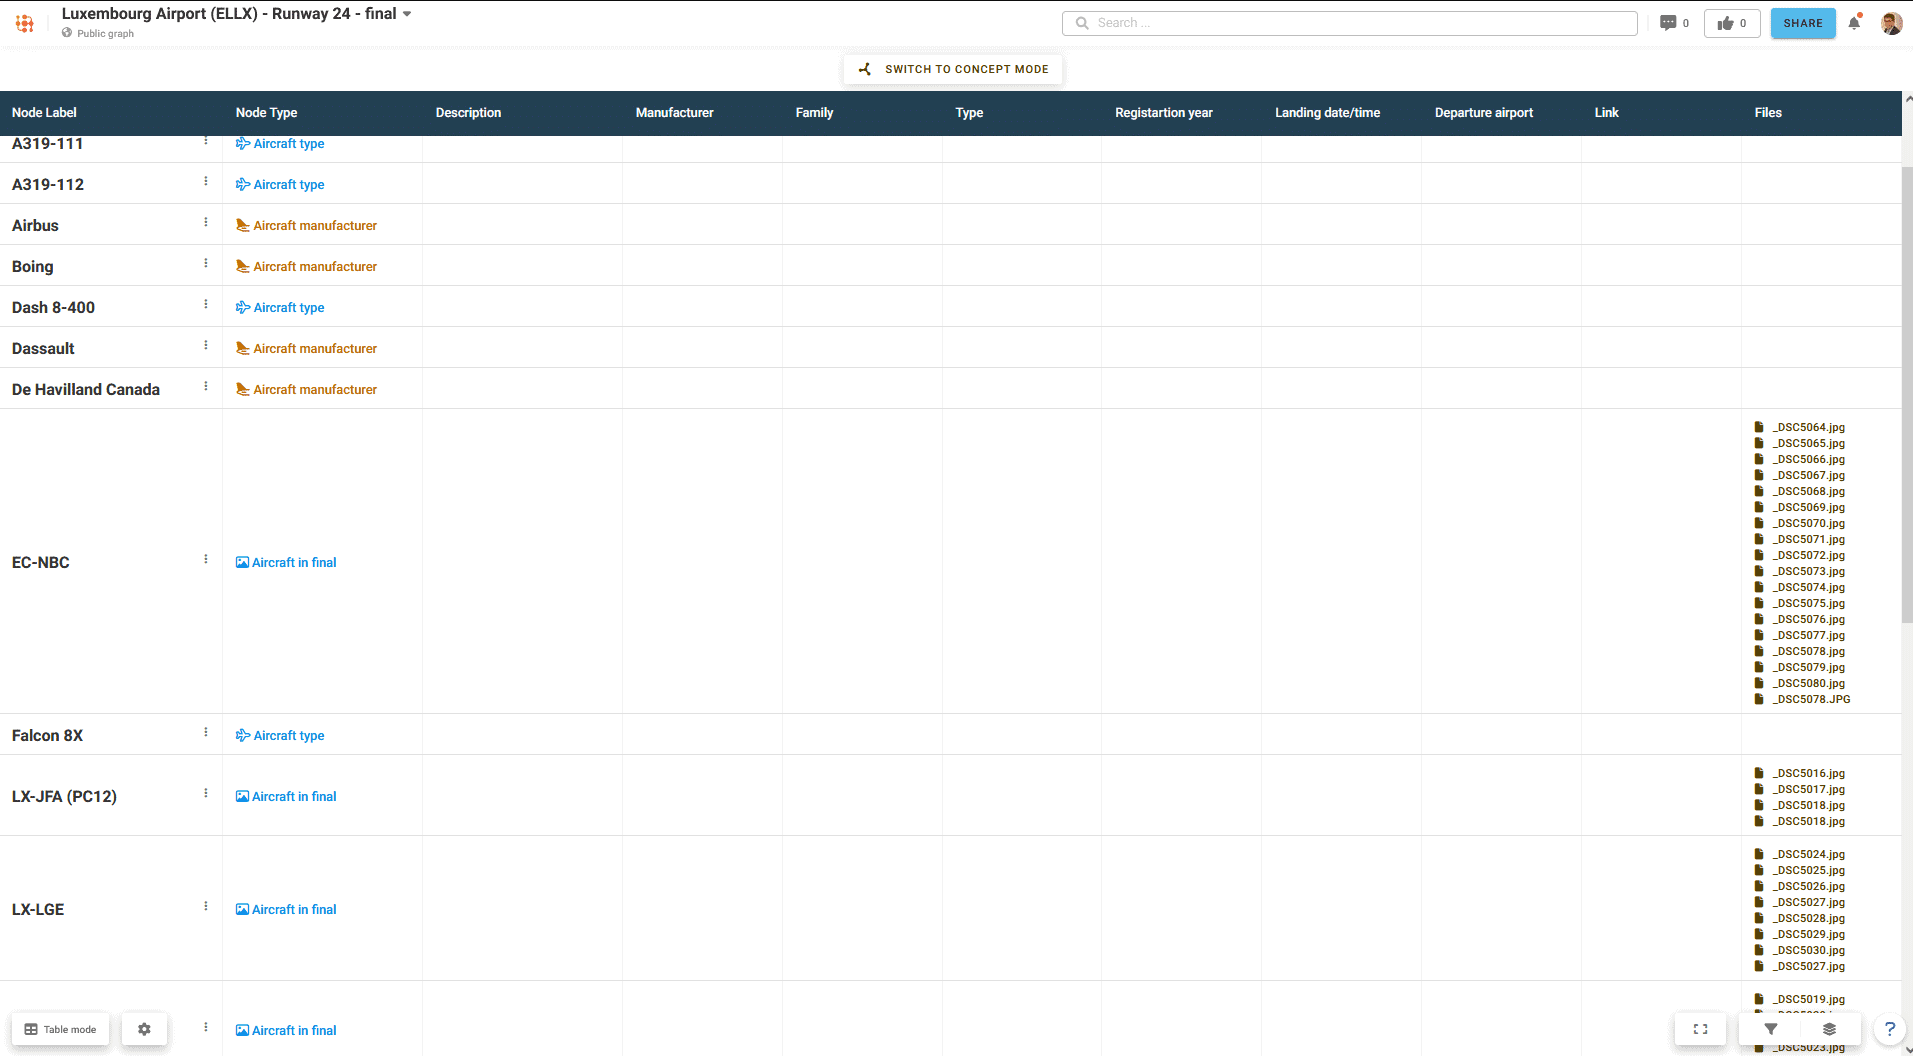Screen dimensions: 1913x1056
Task: Click the Manufacturer column header
Action: (x=674, y=113)
